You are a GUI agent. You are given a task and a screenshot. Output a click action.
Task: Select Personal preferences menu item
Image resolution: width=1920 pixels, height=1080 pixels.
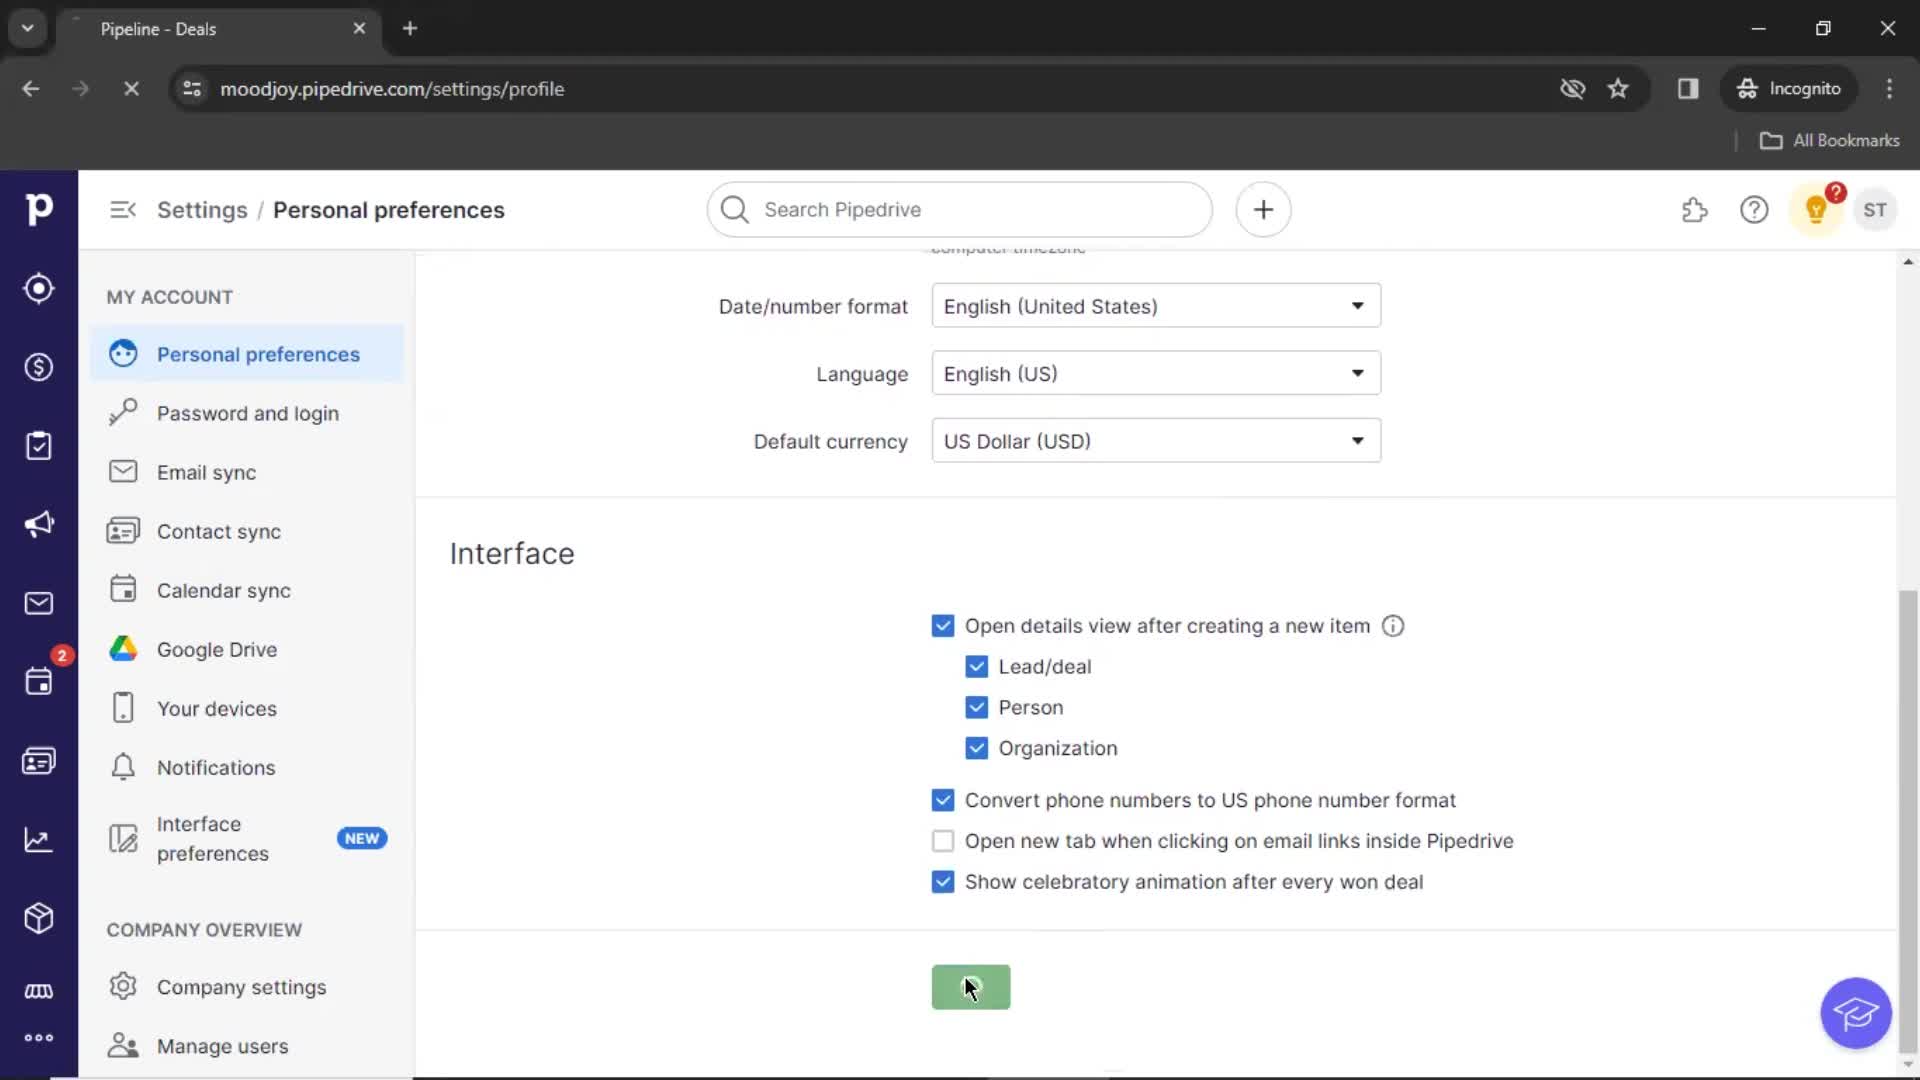(x=258, y=353)
